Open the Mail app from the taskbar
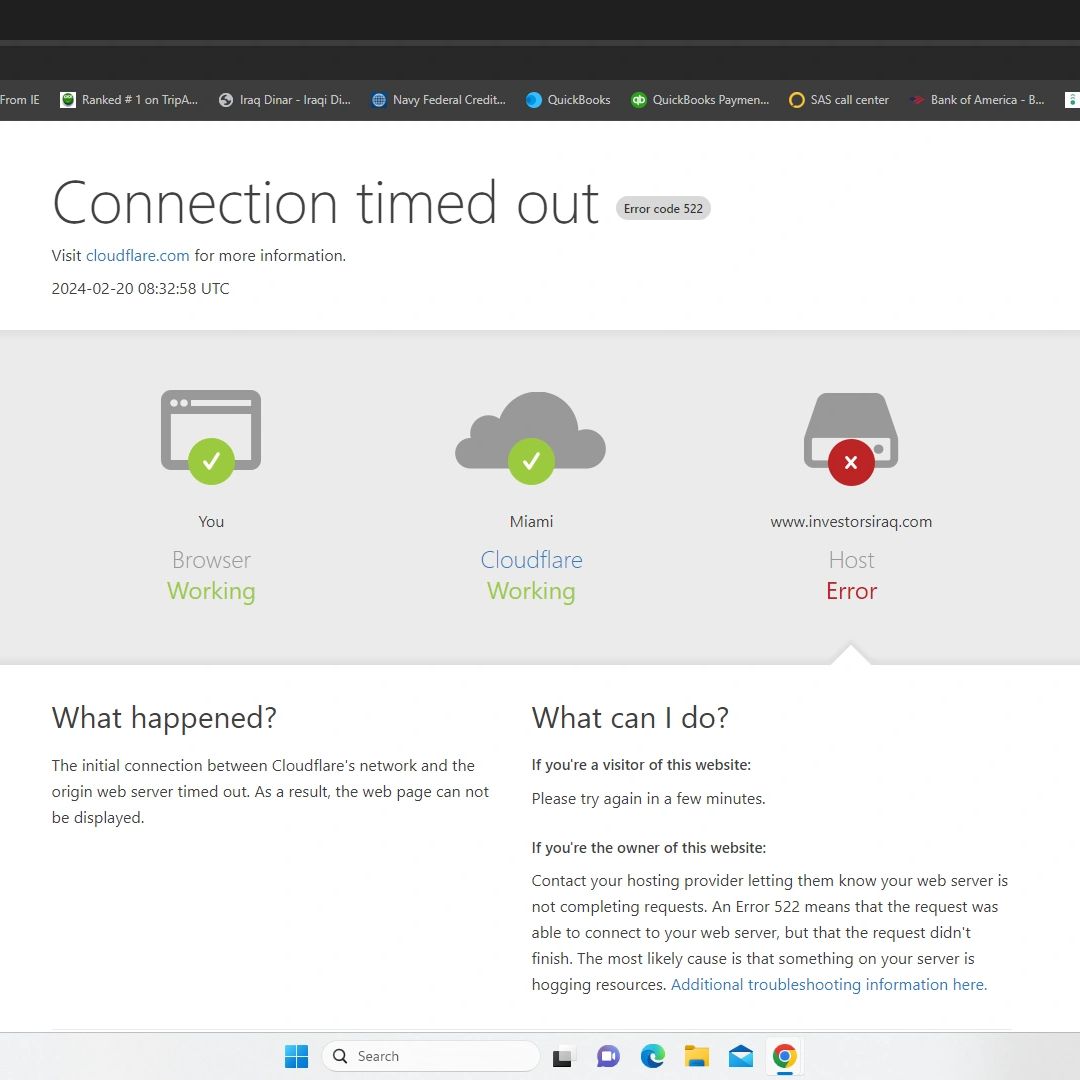Screen dimensions: 1080x1080 tap(740, 1056)
